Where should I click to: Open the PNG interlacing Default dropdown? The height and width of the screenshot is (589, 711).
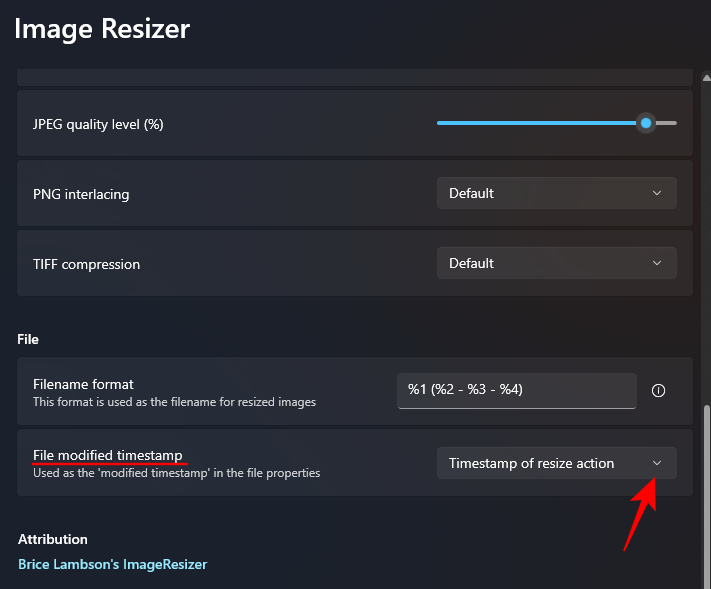click(x=556, y=193)
